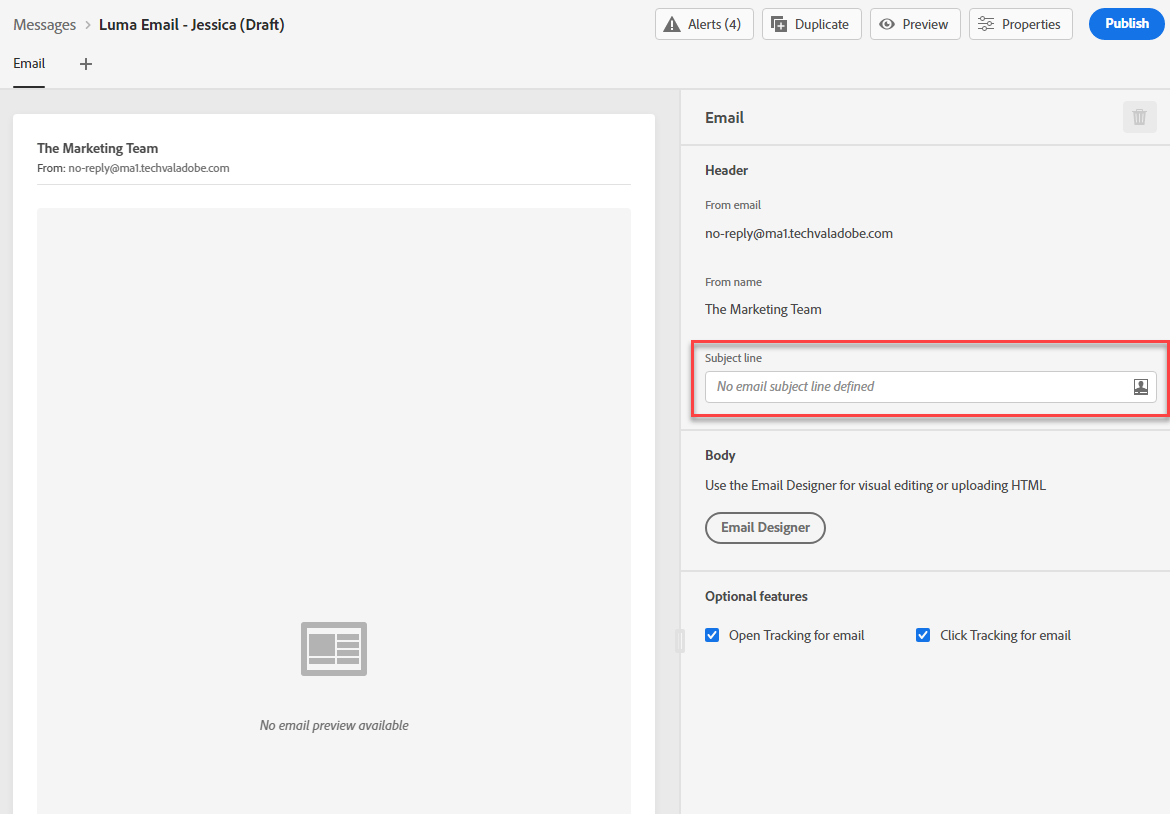Viewport: 1170px width, 814px height.
Task: Open message Properties
Action: click(1021, 25)
